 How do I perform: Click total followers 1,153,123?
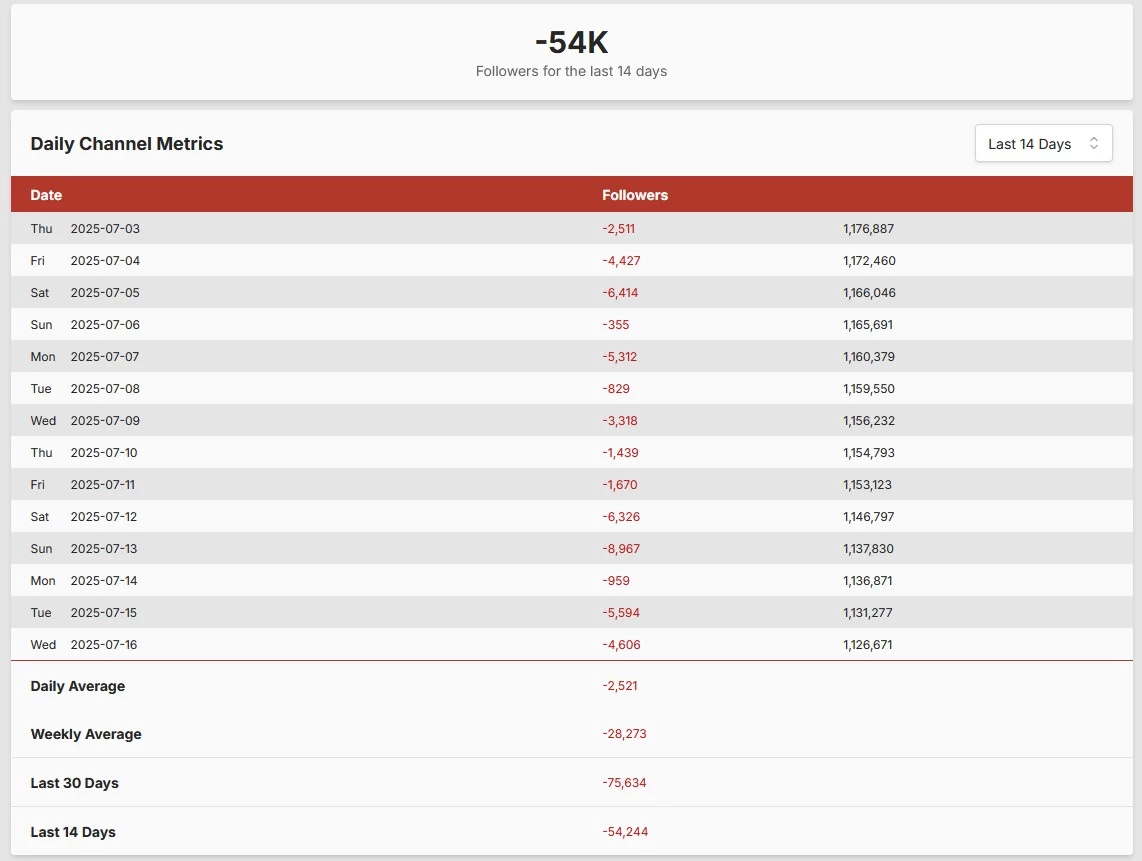[x=867, y=485]
